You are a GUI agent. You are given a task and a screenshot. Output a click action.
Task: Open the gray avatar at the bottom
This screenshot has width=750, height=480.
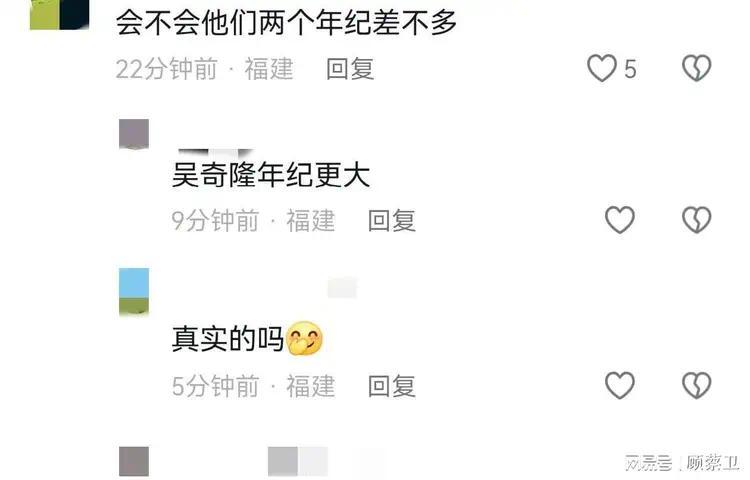tap(134, 461)
